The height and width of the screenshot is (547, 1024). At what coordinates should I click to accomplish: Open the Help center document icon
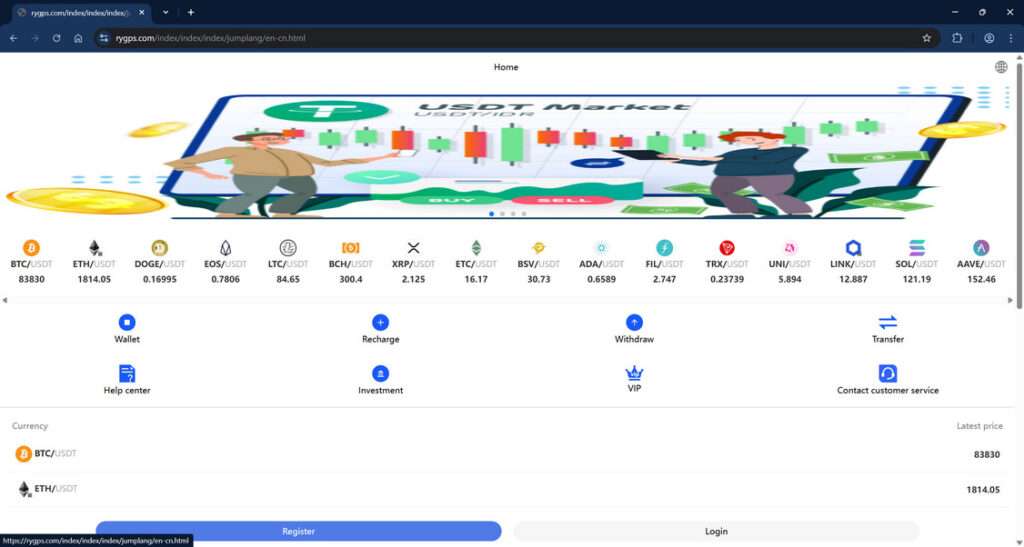coord(127,373)
